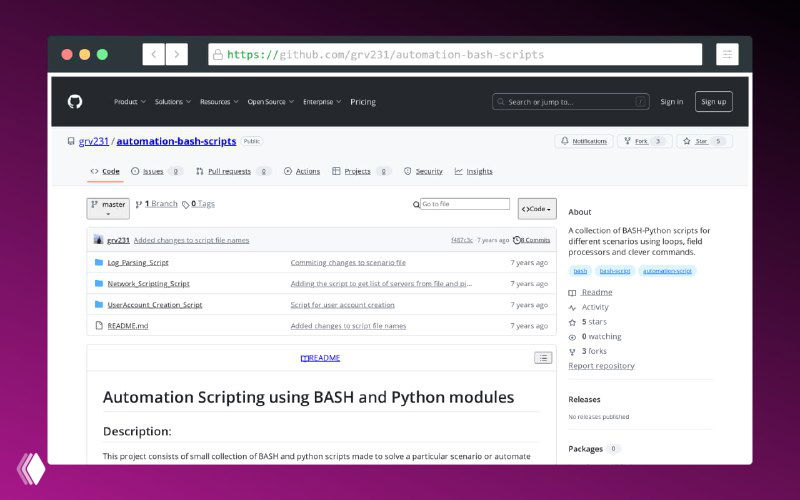Focus the Search or jump to field
Viewport: 800px width, 500px height.
coord(570,102)
